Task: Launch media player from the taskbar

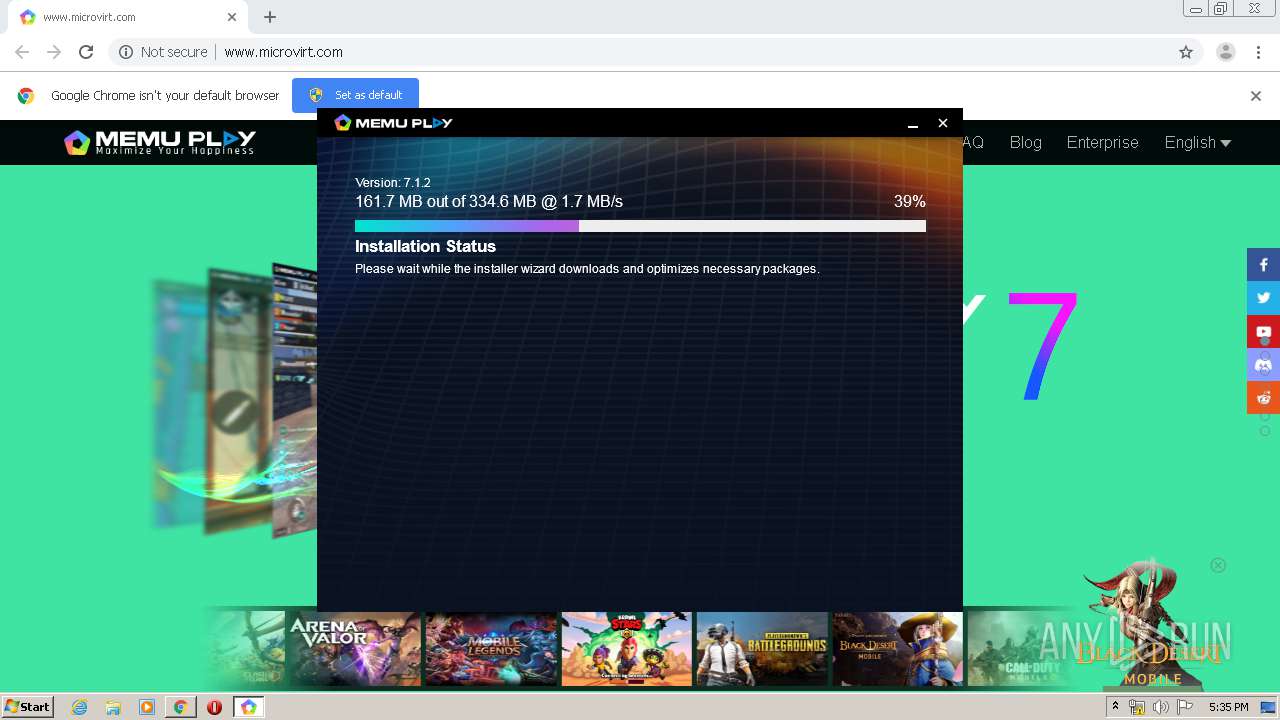Action: [147, 707]
